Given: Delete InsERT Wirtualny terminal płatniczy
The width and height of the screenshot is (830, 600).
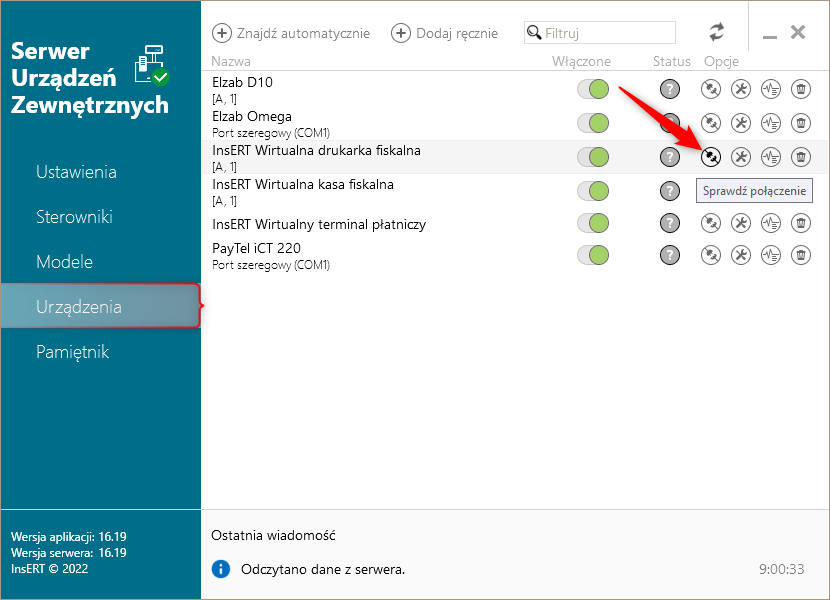Looking at the screenshot, I should tap(801, 223).
